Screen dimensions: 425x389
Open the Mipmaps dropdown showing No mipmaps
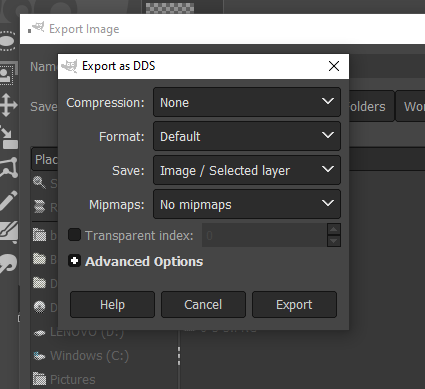[247, 204]
